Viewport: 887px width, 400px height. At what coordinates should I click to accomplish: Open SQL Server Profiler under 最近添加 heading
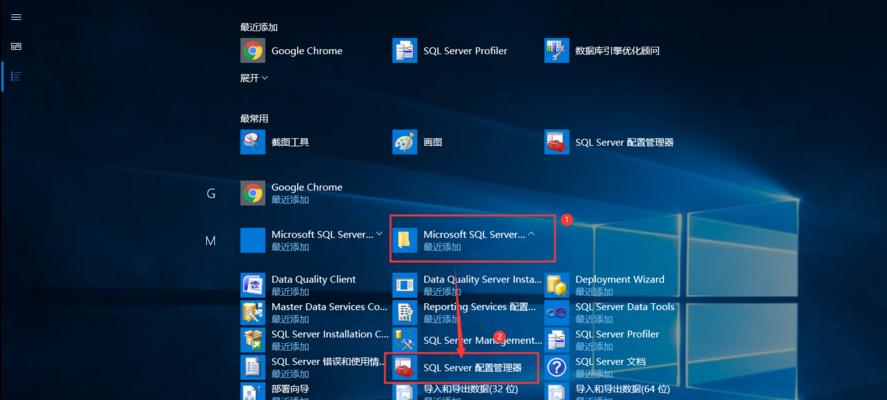point(450,50)
